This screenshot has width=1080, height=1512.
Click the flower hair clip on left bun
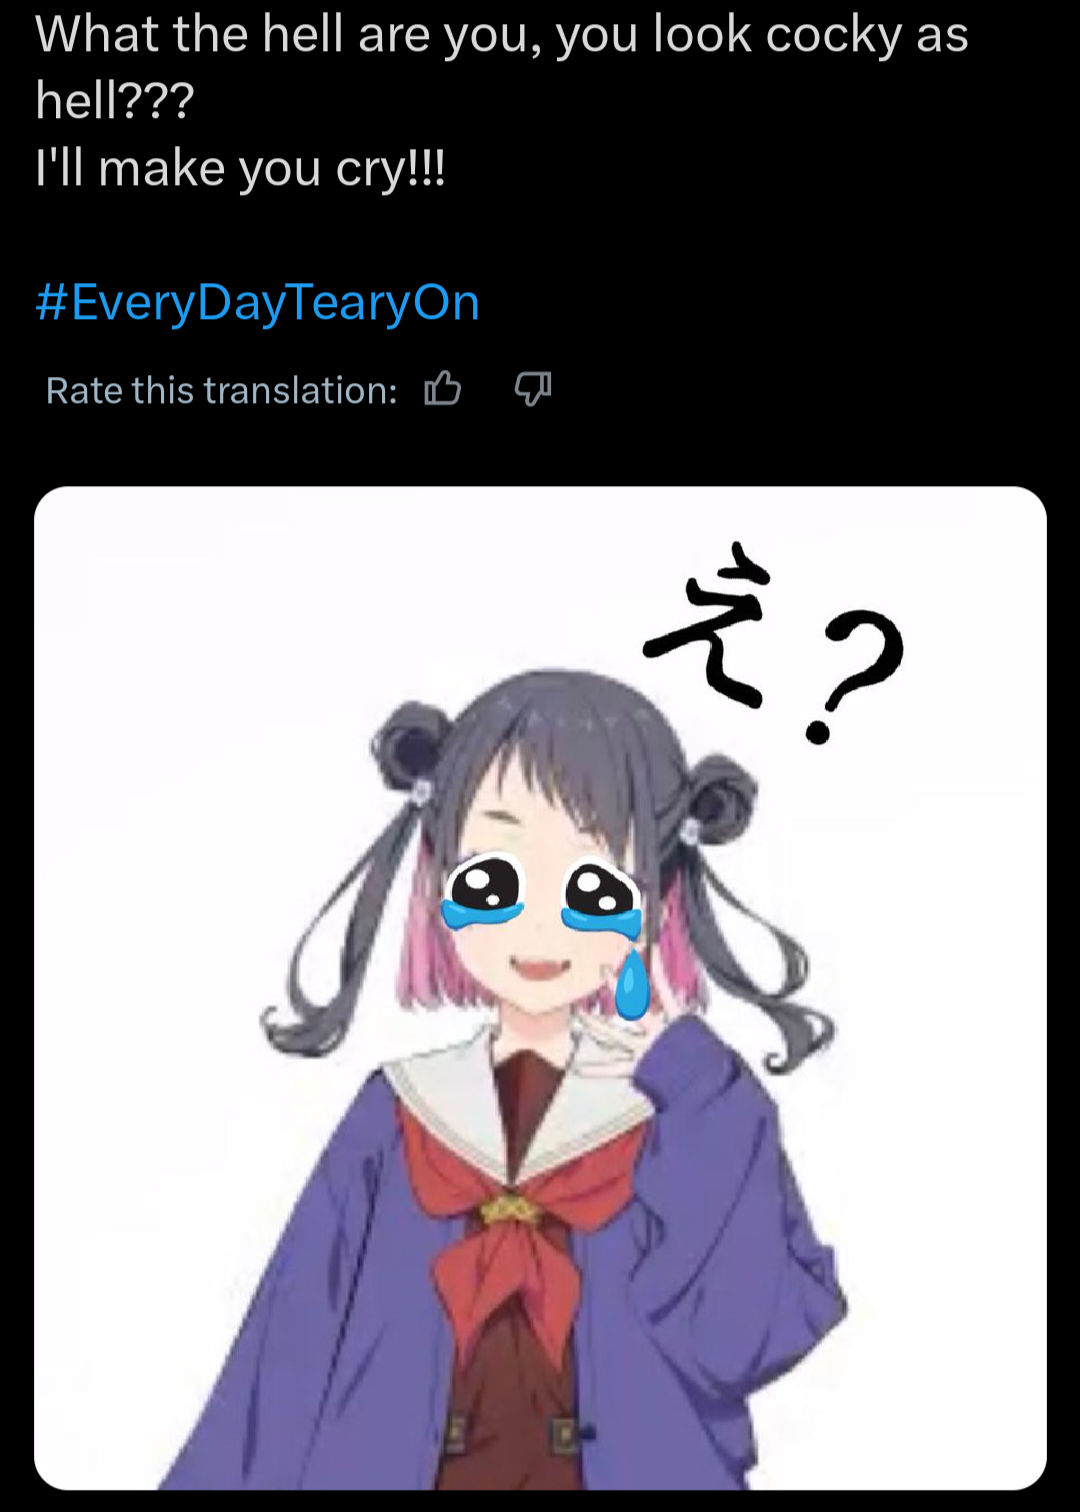(421, 792)
